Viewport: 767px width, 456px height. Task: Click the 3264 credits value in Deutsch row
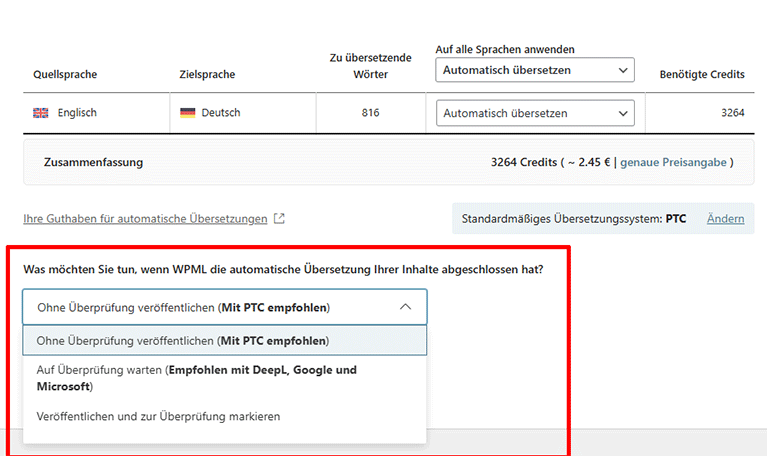[732, 113]
